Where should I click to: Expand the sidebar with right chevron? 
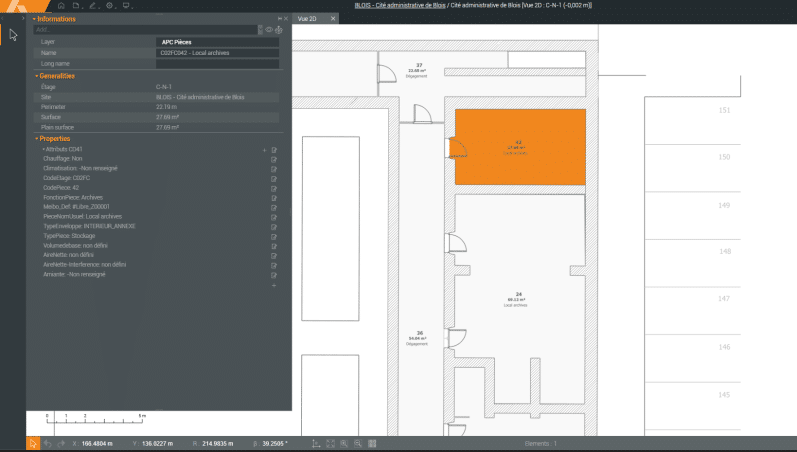23,18
